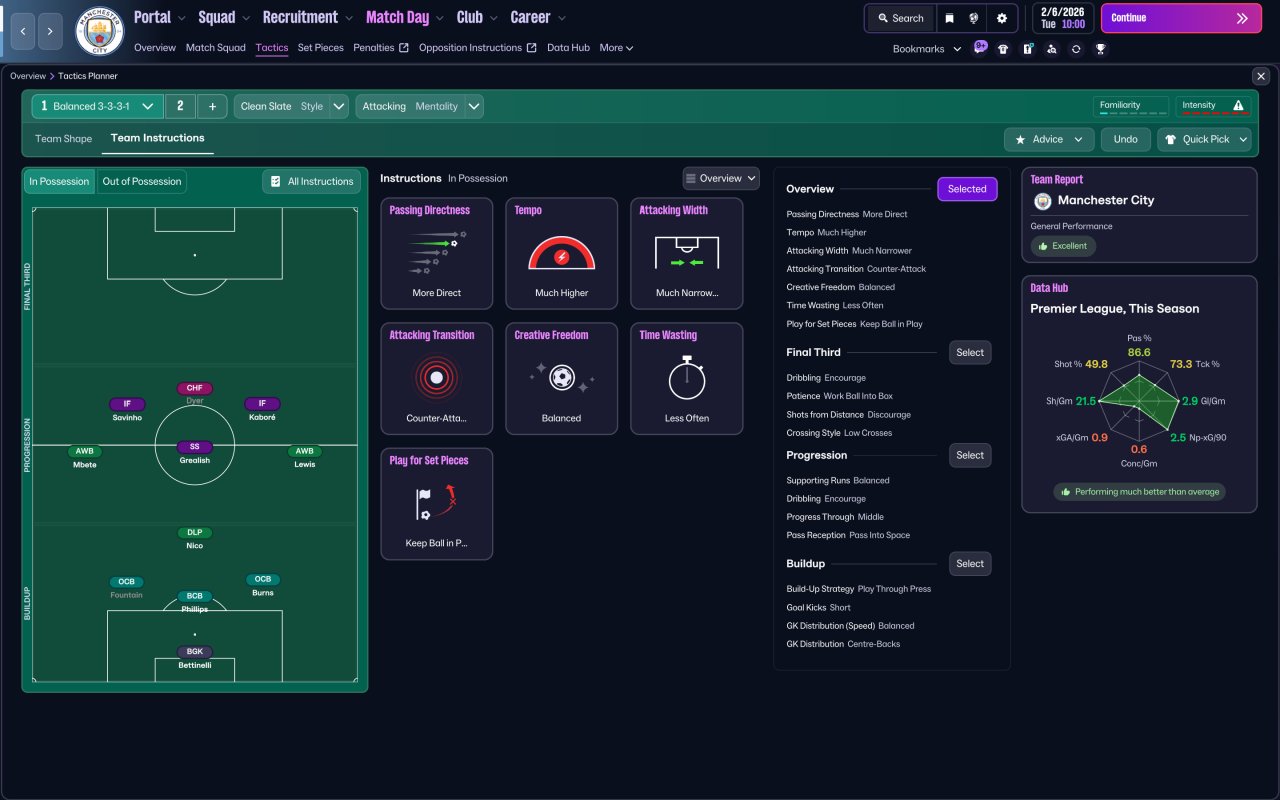Open the Match Squad page

tap(215, 47)
